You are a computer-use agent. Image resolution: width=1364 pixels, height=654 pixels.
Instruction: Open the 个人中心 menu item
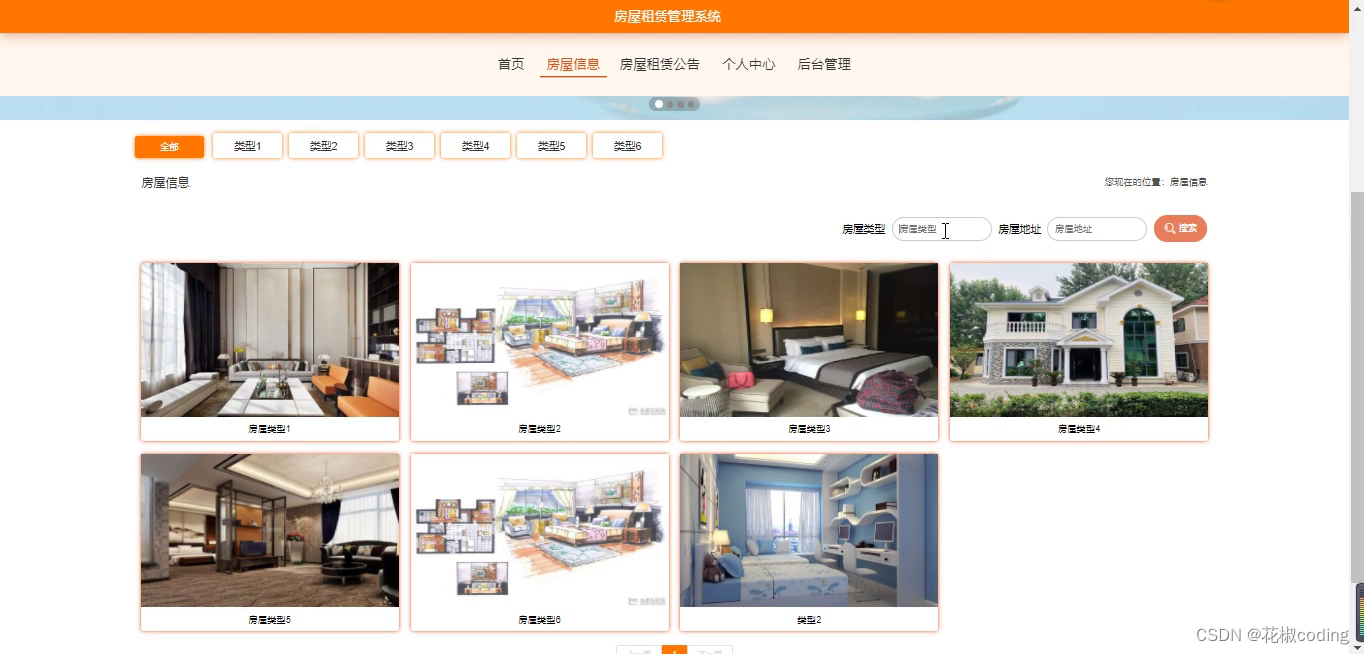click(x=748, y=63)
